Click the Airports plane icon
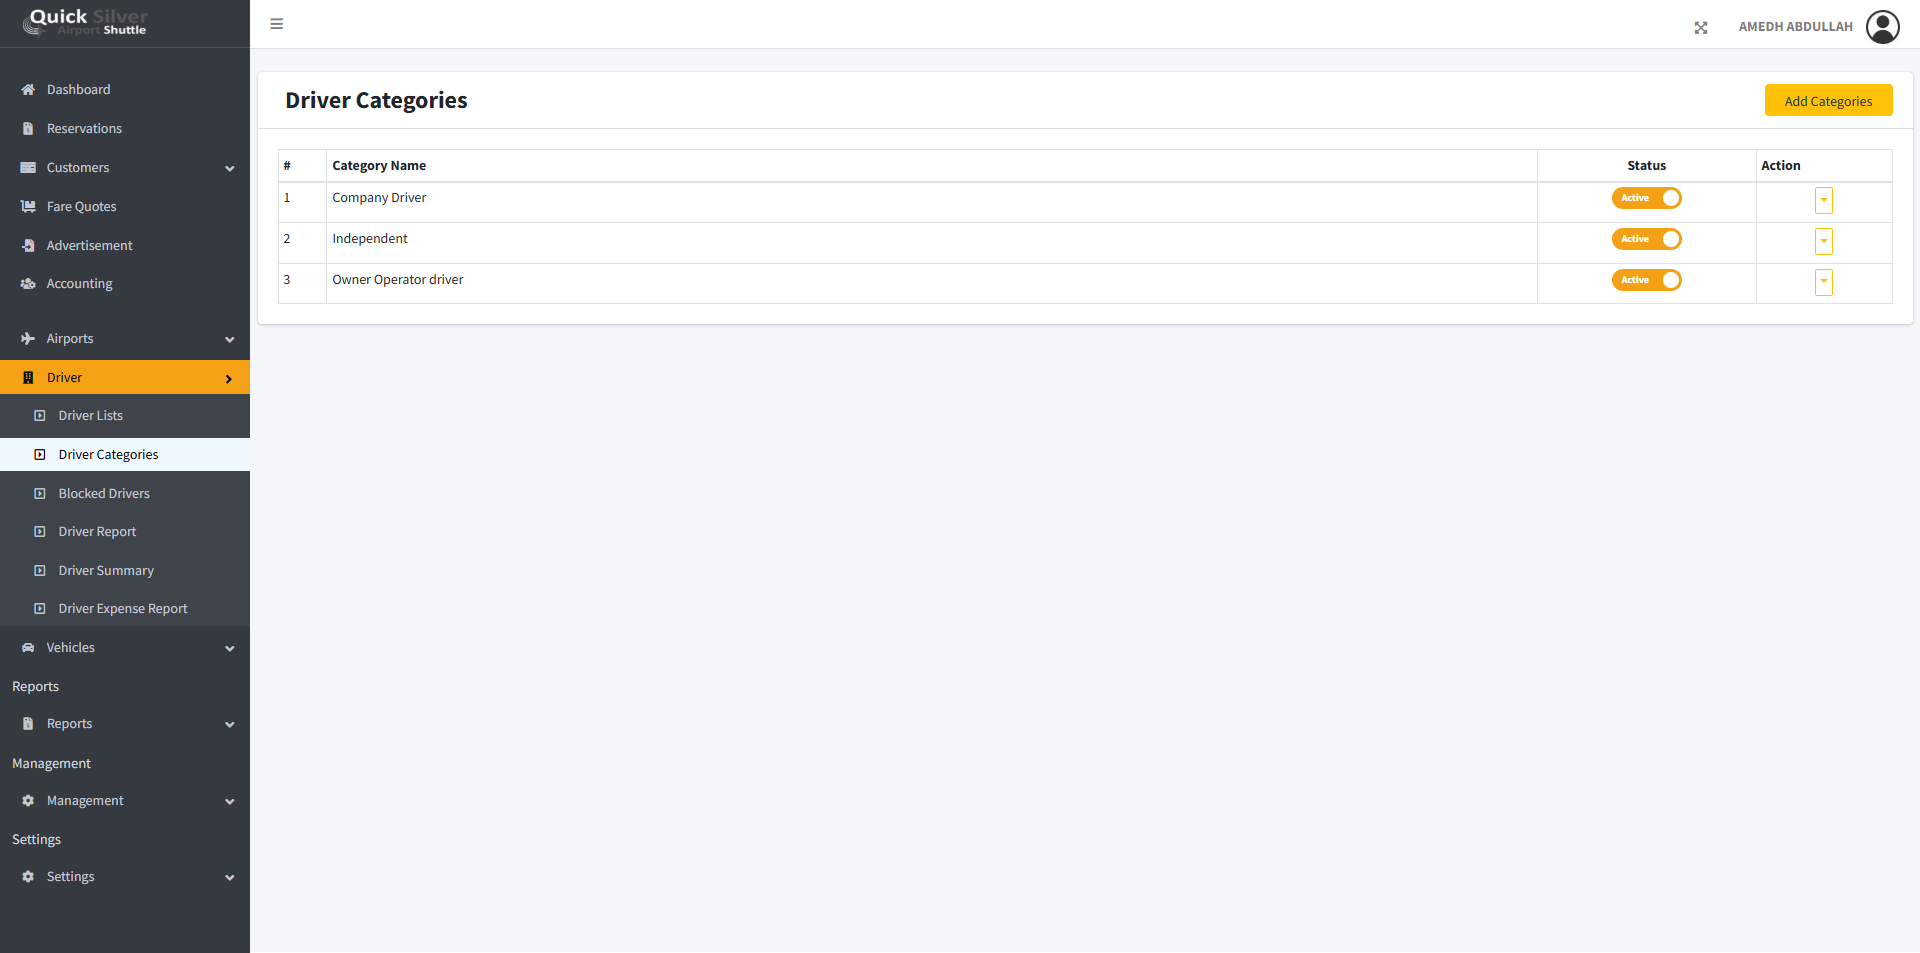Viewport: 1920px width, 953px height. click(x=28, y=339)
